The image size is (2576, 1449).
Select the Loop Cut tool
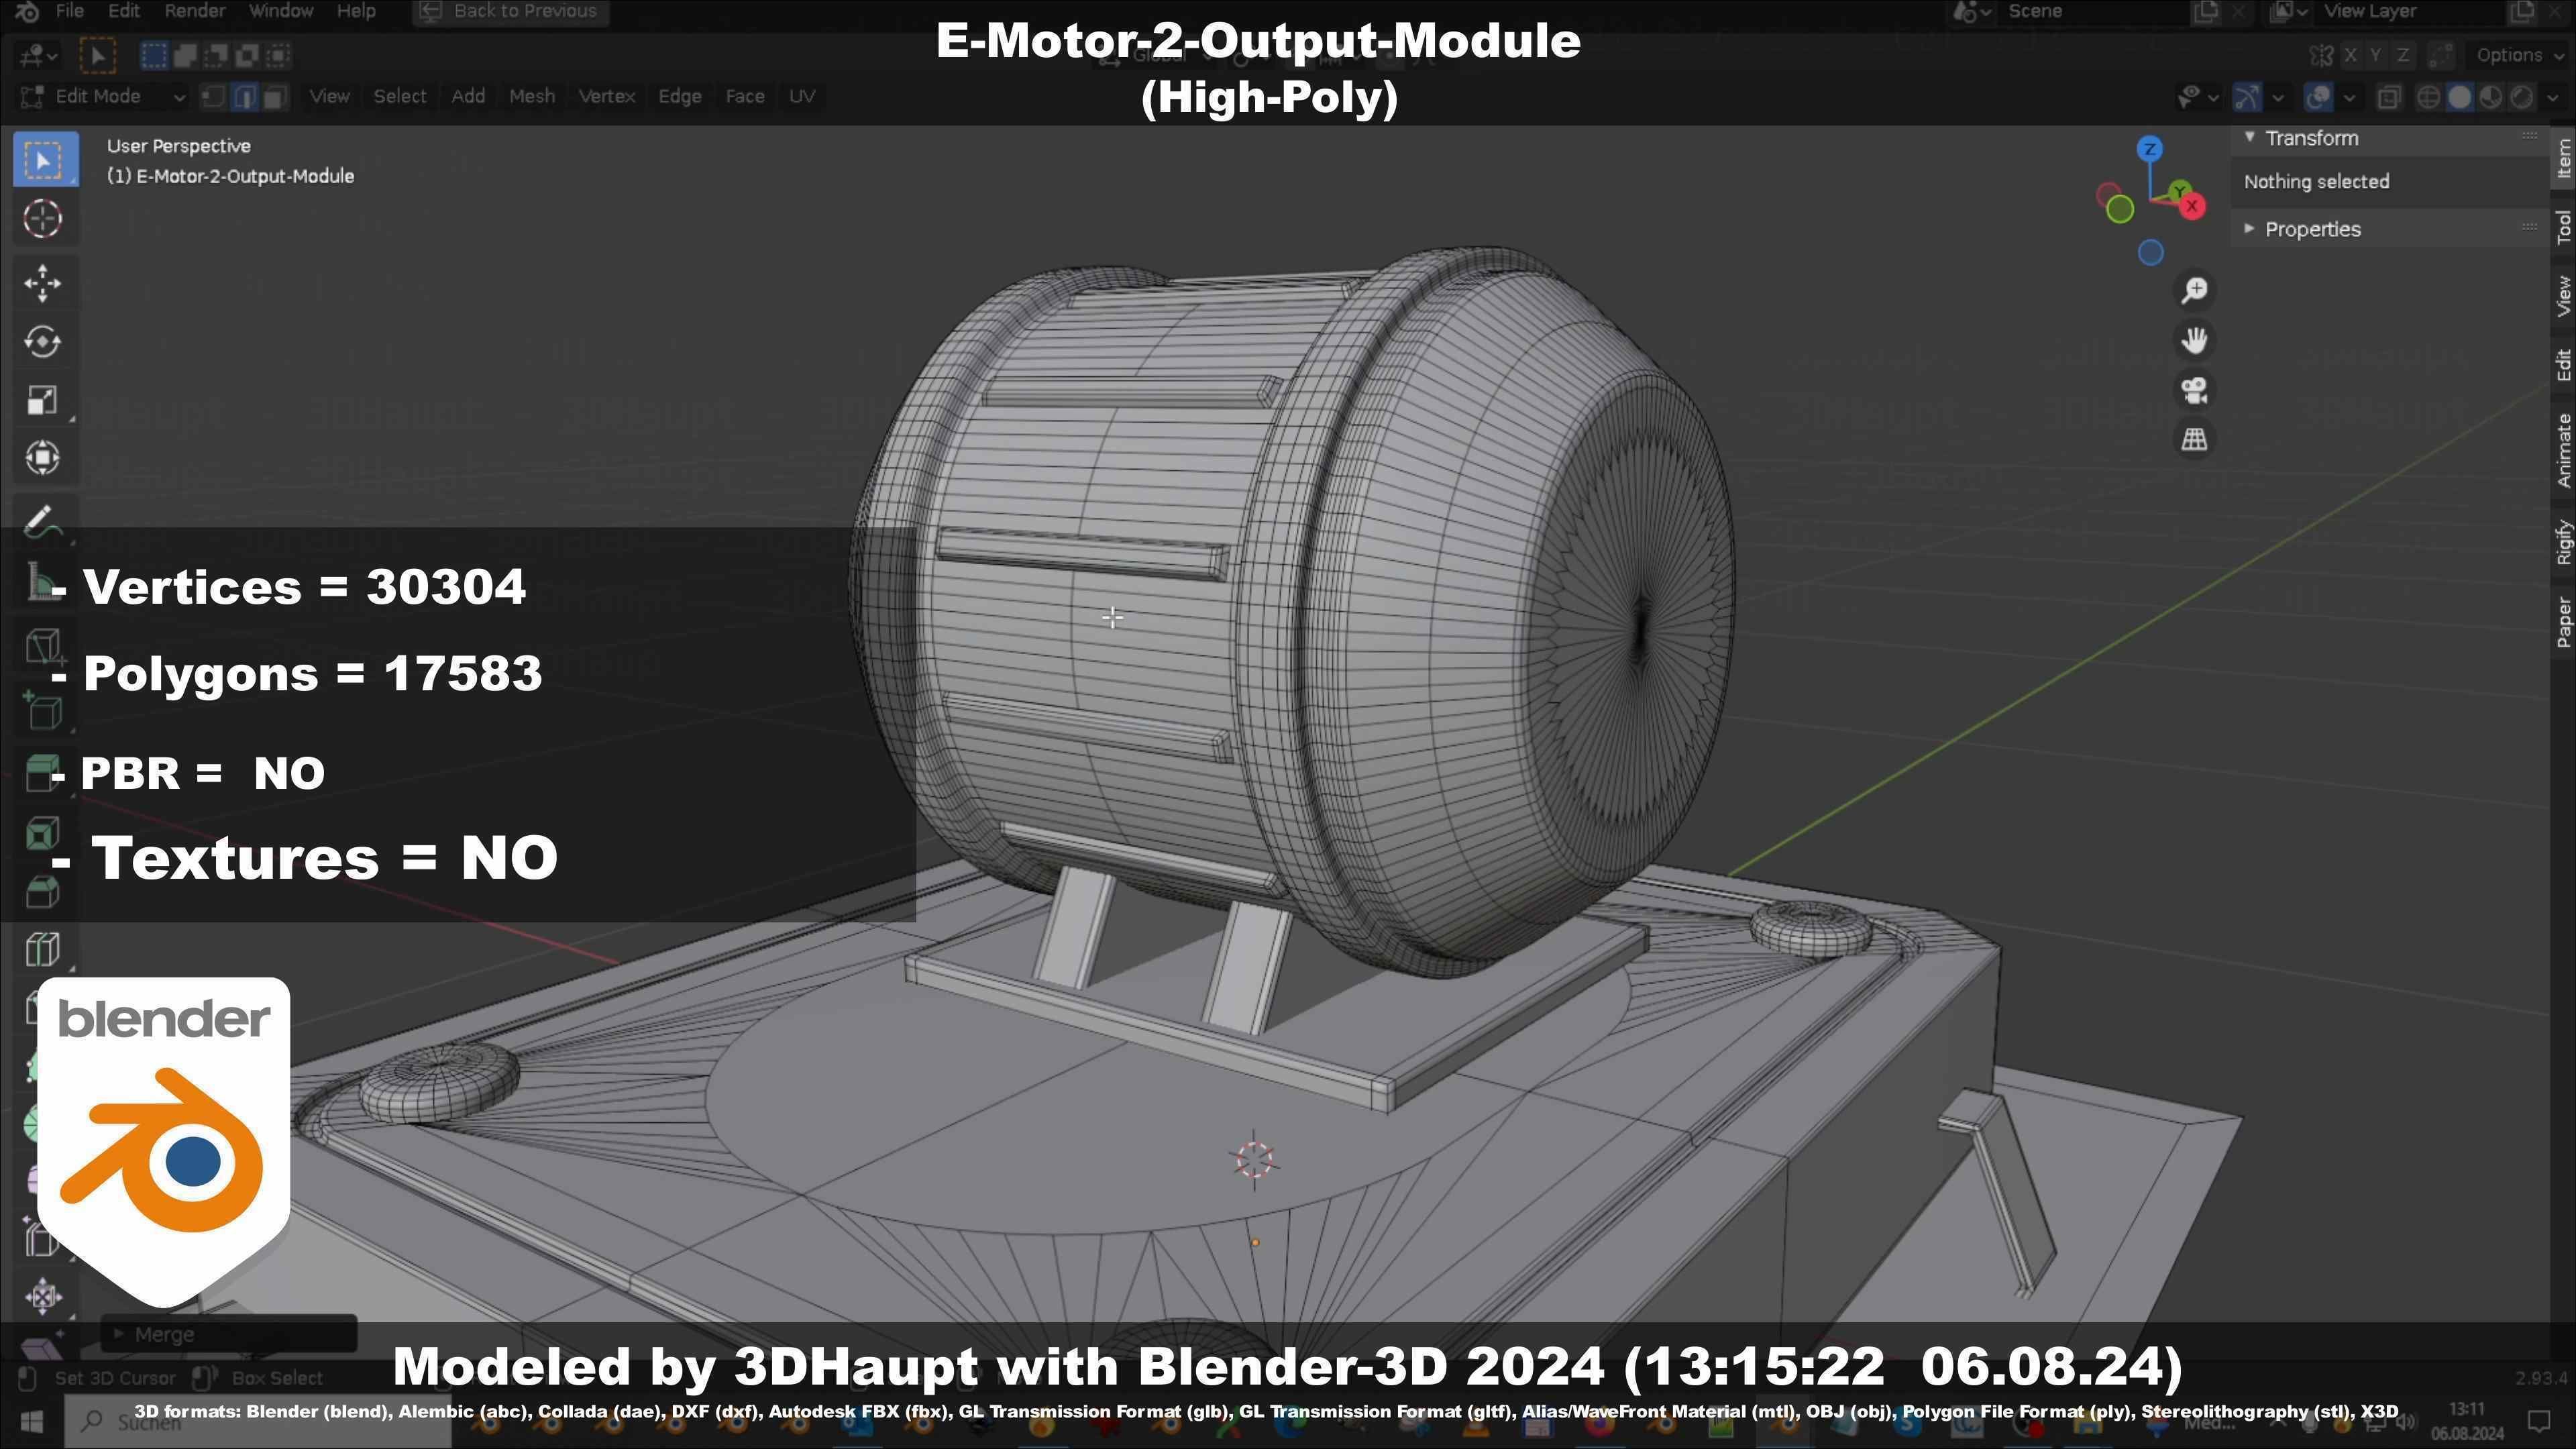tap(42, 948)
